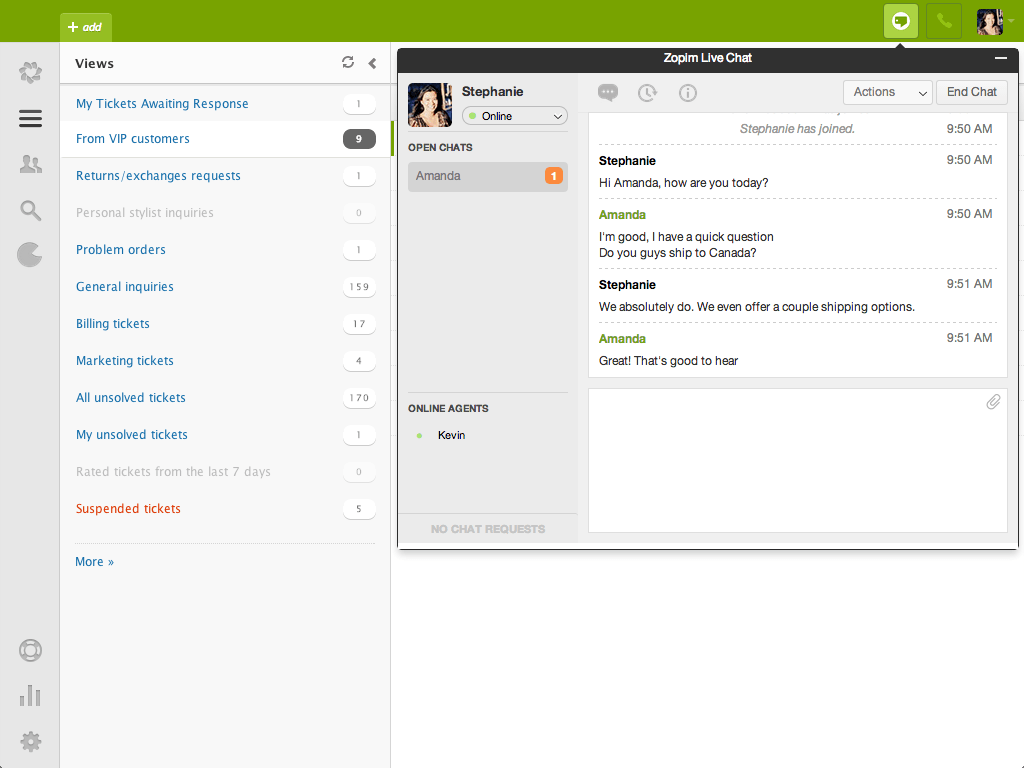The width and height of the screenshot is (1024, 768).
Task: Open the phone icon in top bar
Action: [944, 22]
